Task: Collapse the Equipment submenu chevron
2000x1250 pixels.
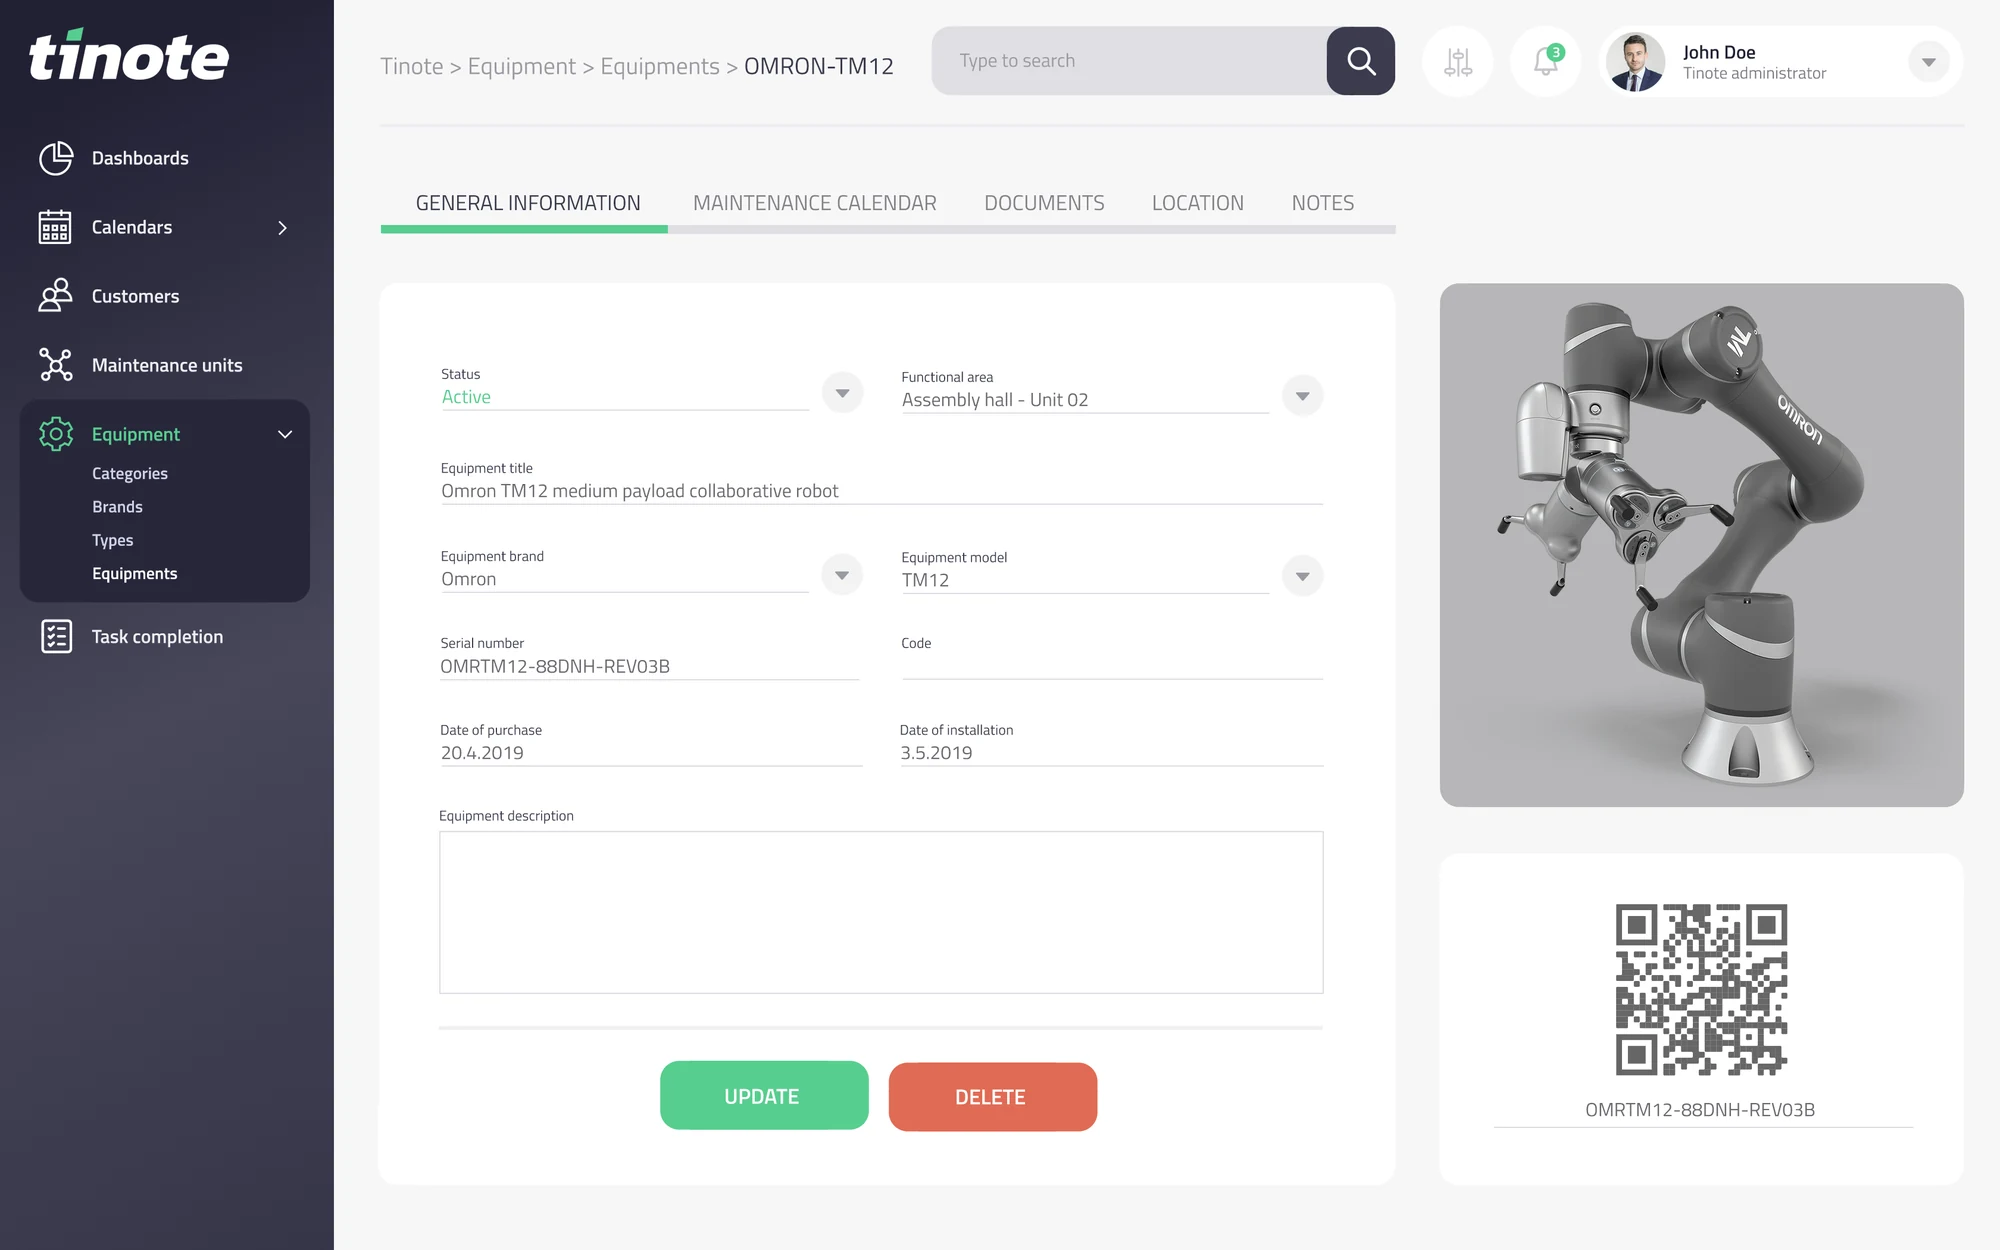Action: 285,434
